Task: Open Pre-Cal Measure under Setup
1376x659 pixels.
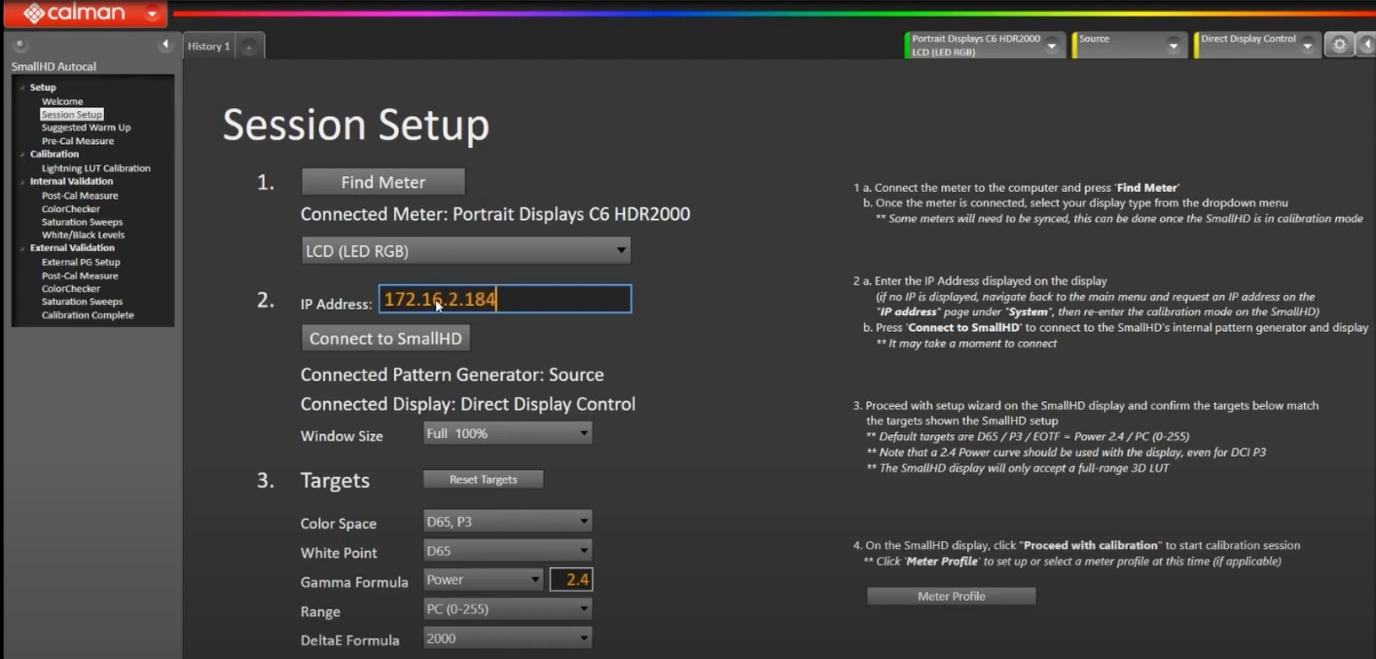Action: [78, 141]
